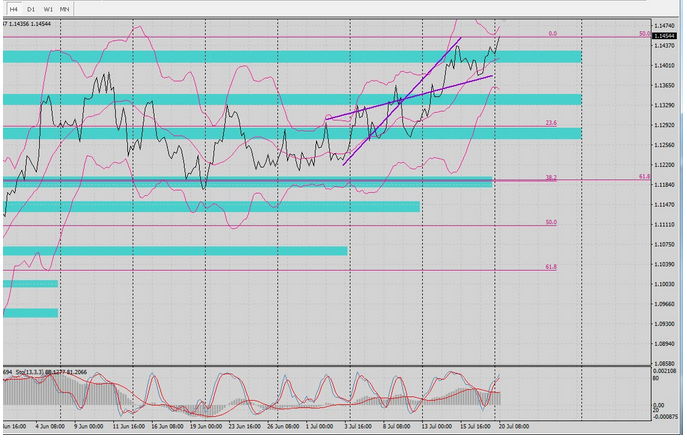This screenshot has height=442, width=687.
Task: Click the topmost teal rectangle zone
Action: pos(290,57)
